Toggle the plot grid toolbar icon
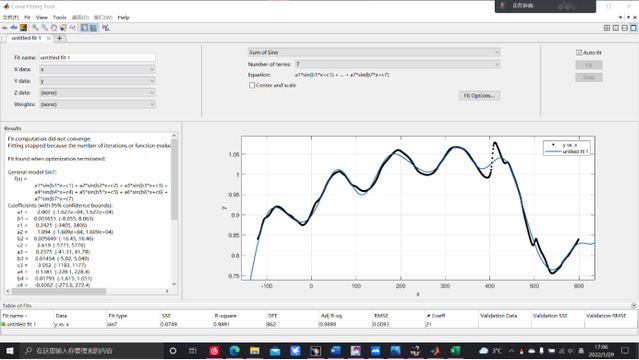639x360 pixels. tap(94, 28)
